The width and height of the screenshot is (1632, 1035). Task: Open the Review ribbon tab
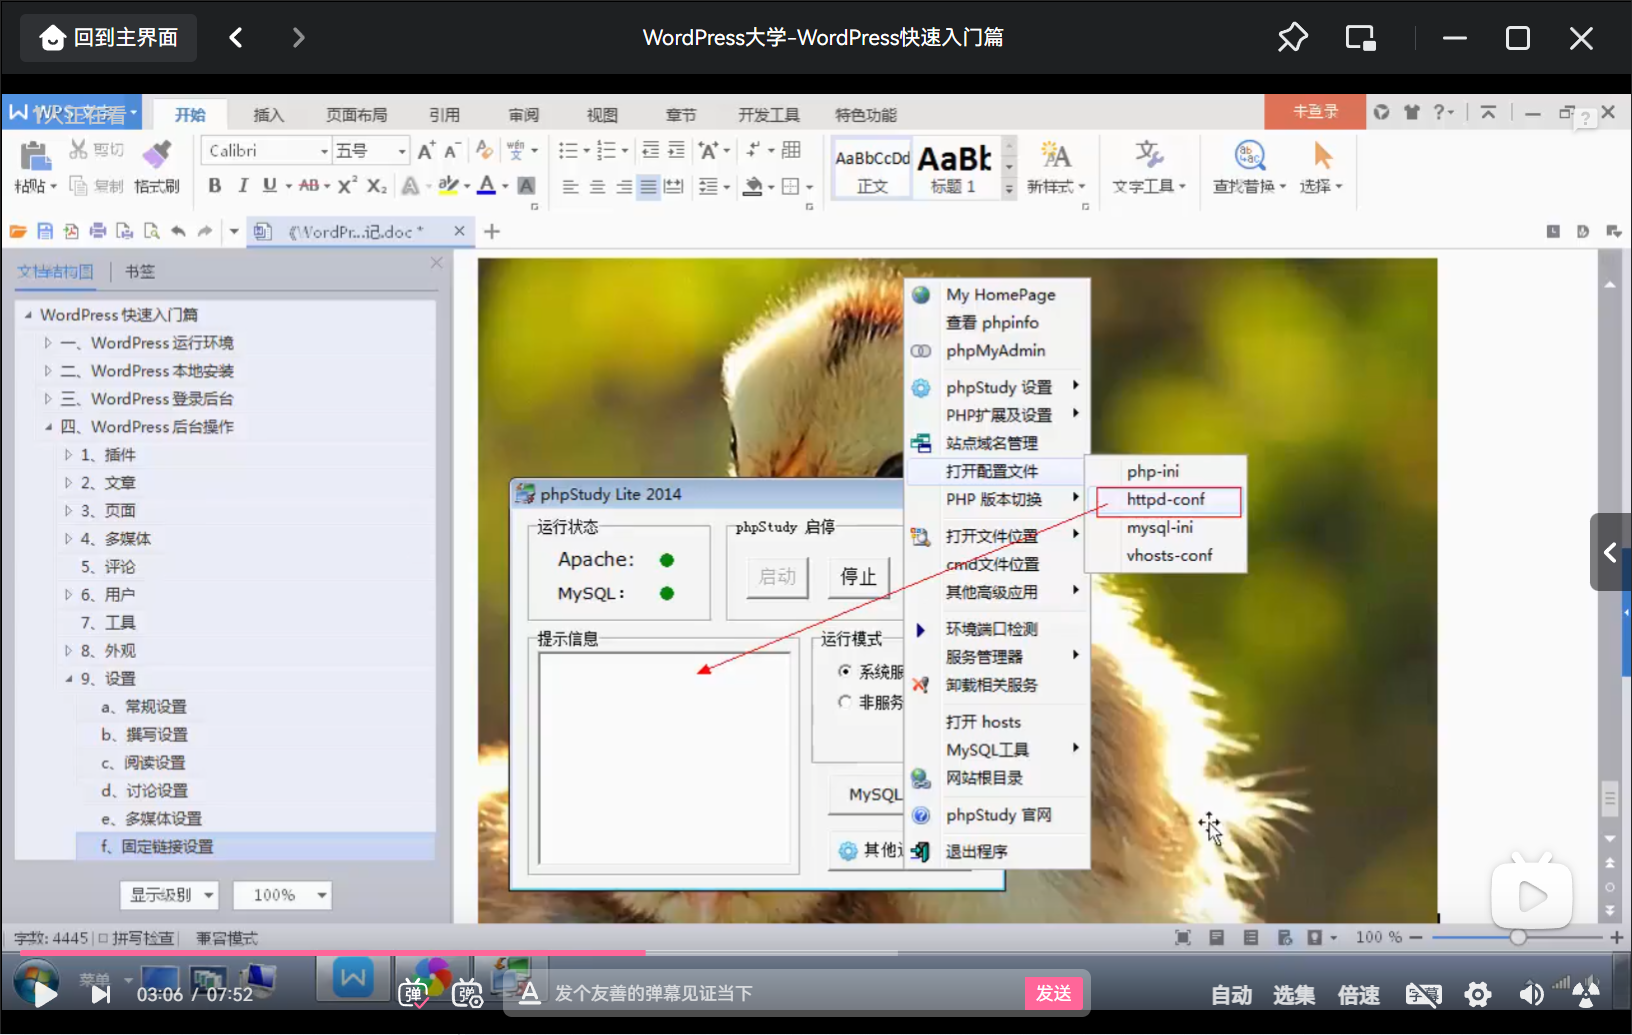[523, 115]
